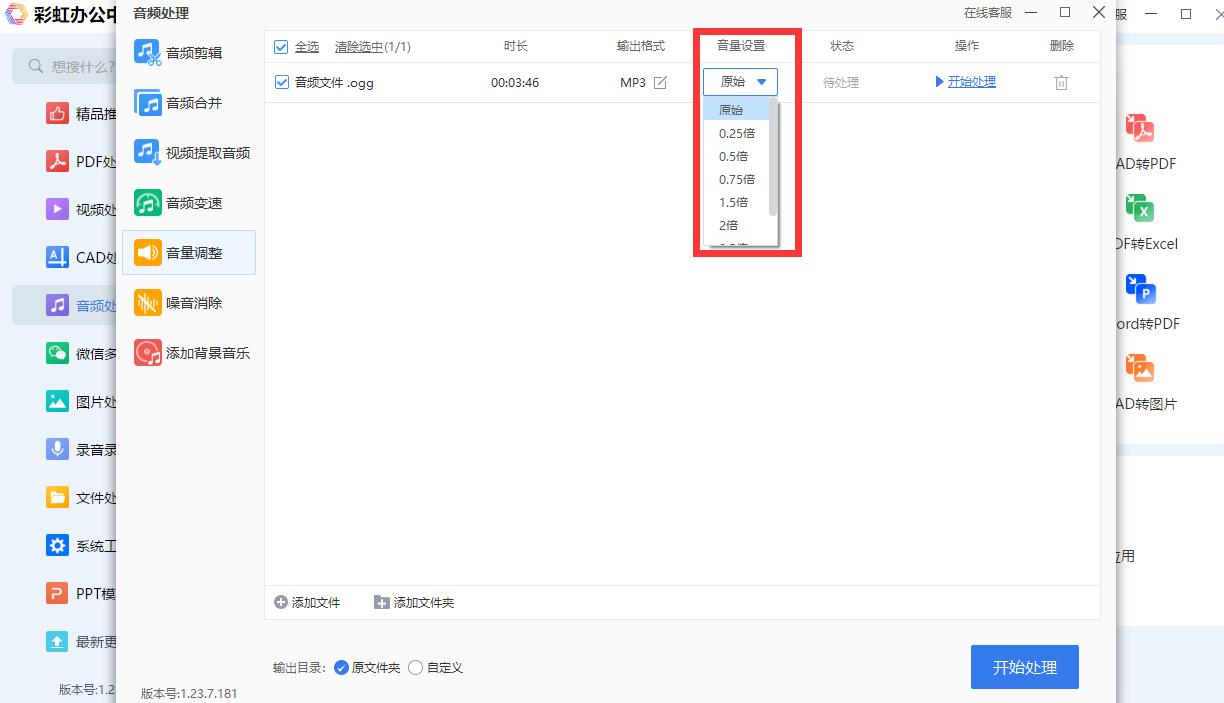Select 2倍 volume option
This screenshot has width=1224, height=703.
(728, 225)
